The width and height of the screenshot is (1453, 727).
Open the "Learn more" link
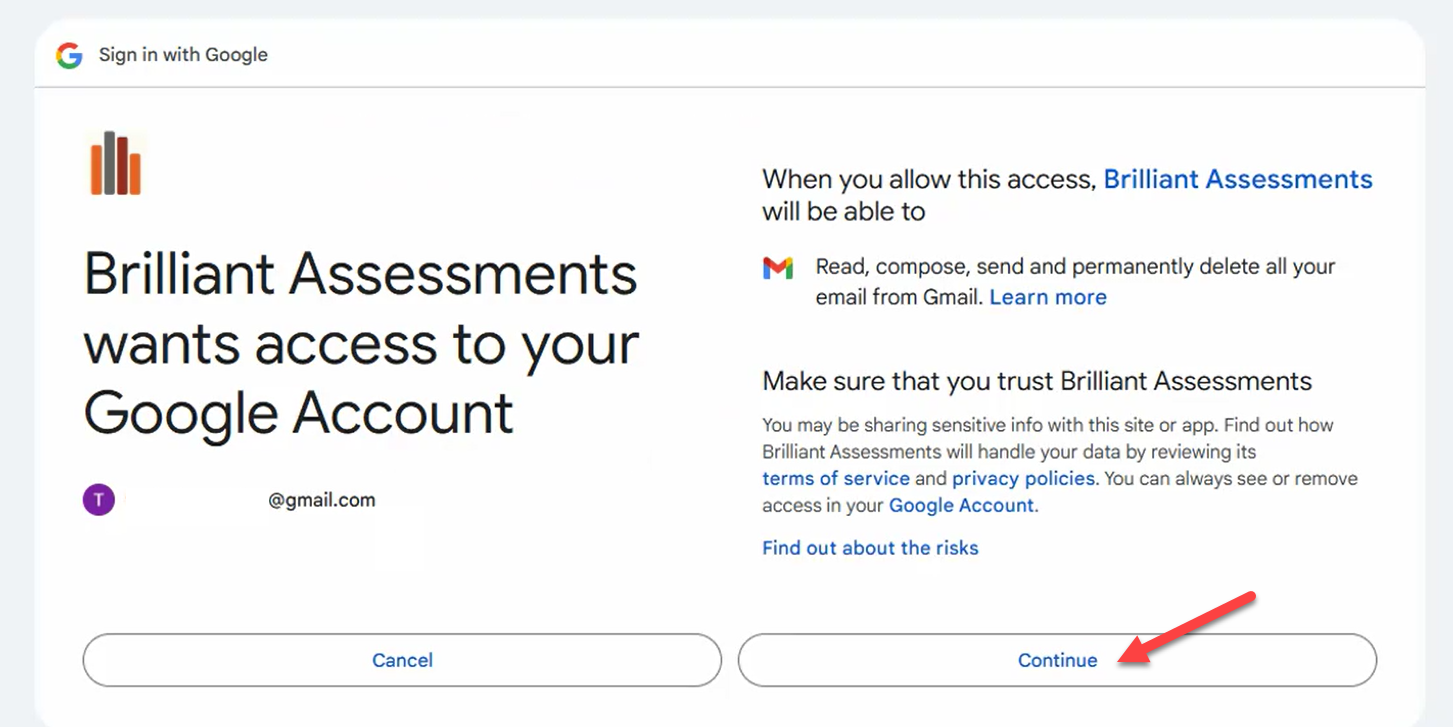click(1047, 297)
